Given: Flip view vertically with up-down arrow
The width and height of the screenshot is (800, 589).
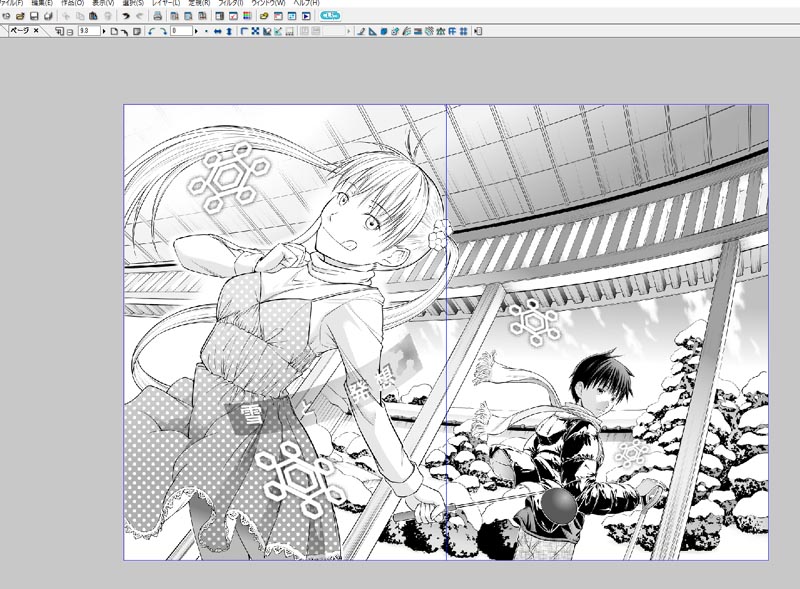Looking at the screenshot, I should (229, 31).
